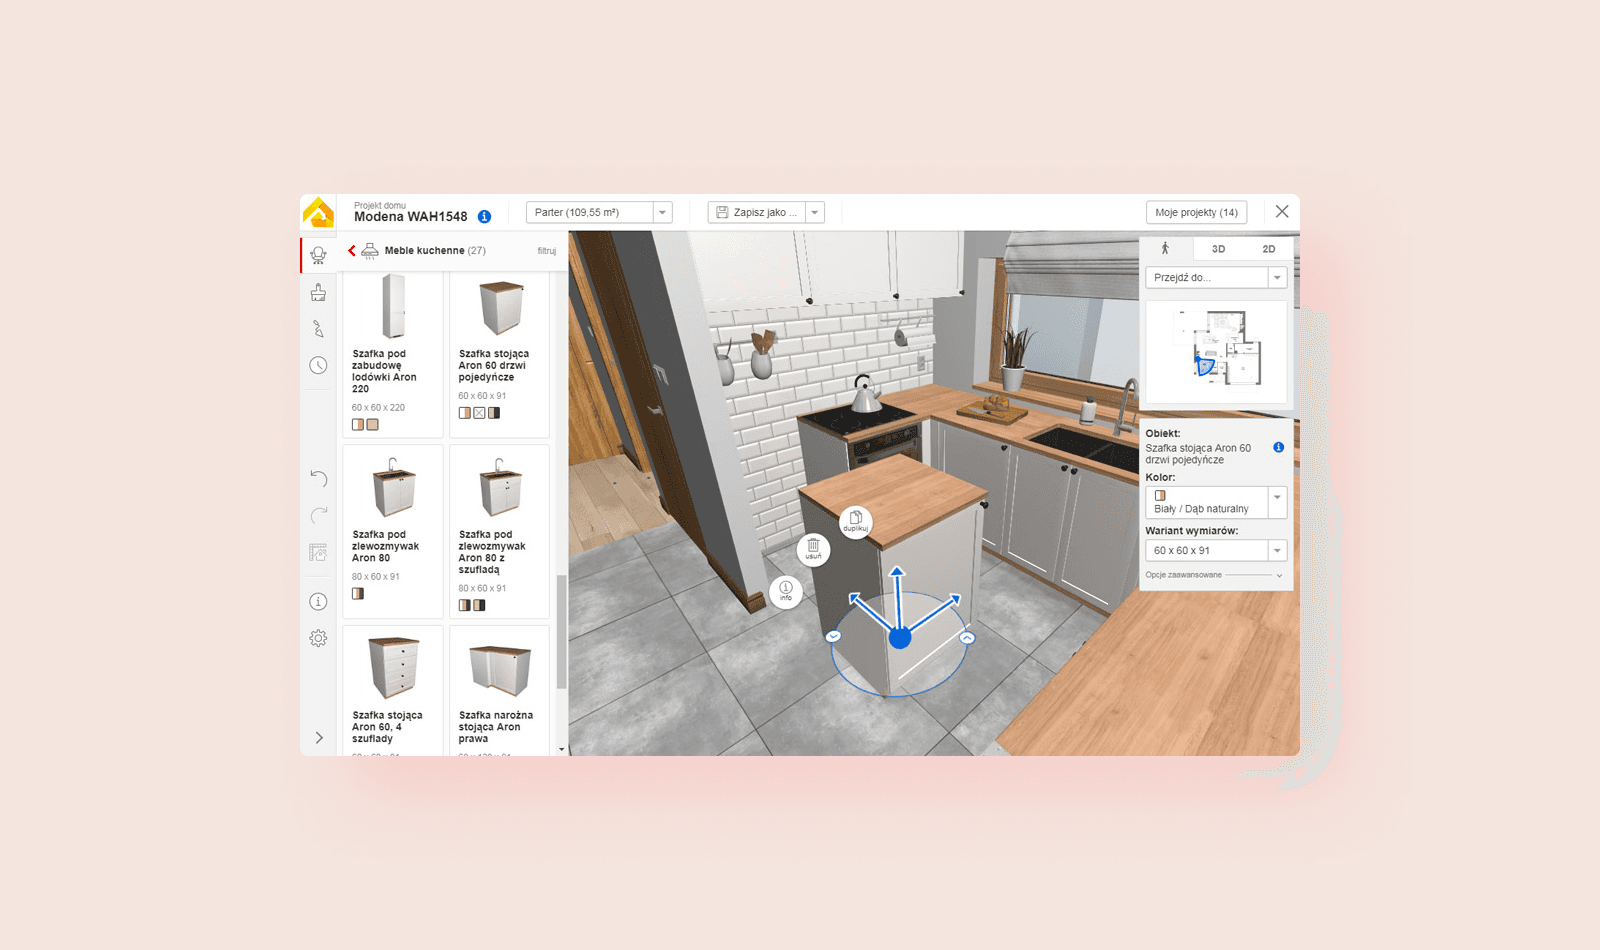This screenshot has height=950, width=1600.
Task: Close the planner with the X button
Action: (1282, 211)
